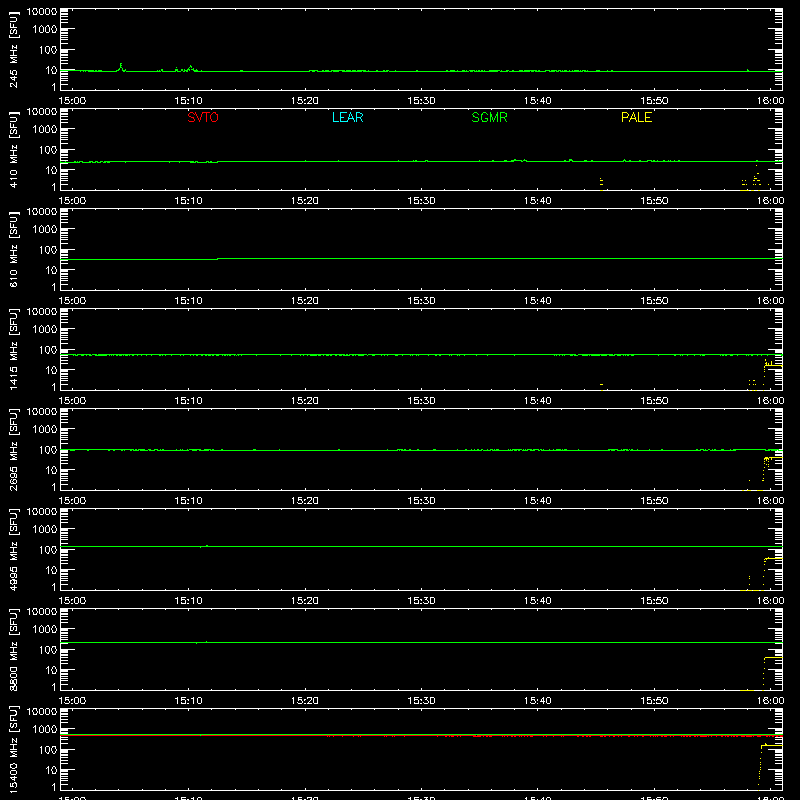Click the 10 y-axis label of the 4995 MHz panel
The image size is (800, 800).
52,570
